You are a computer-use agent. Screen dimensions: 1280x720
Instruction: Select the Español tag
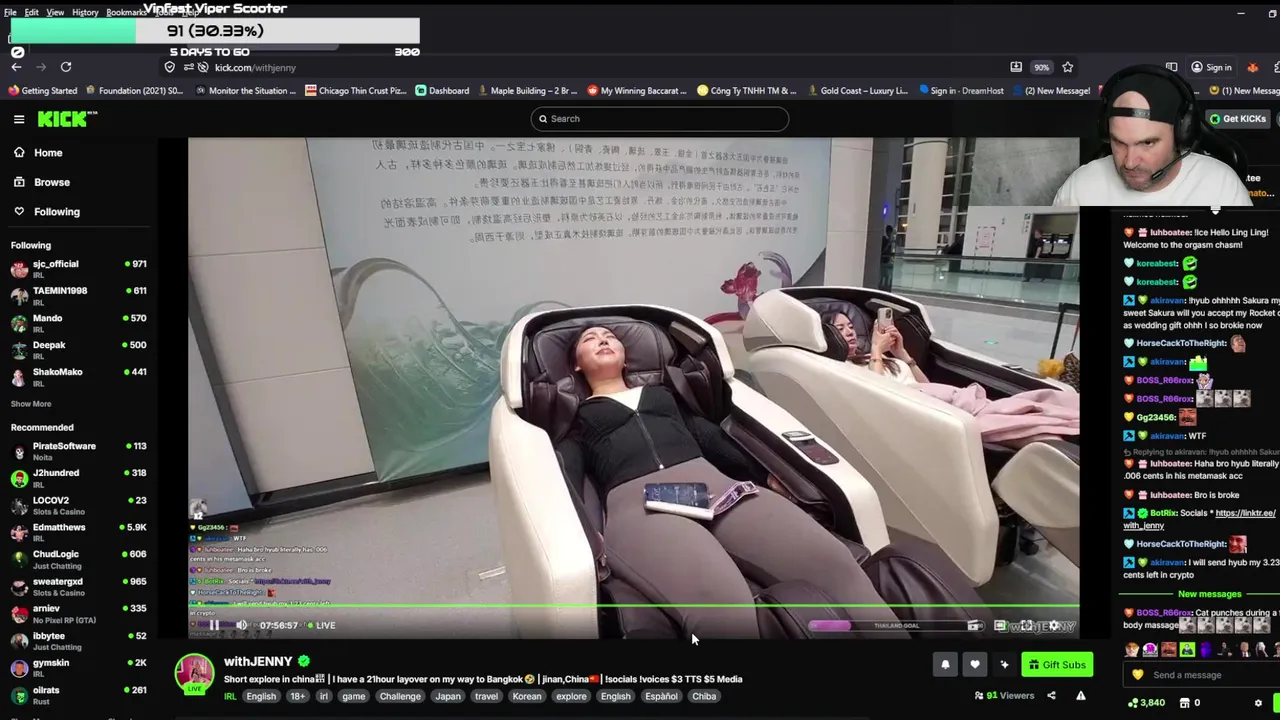coord(661,696)
